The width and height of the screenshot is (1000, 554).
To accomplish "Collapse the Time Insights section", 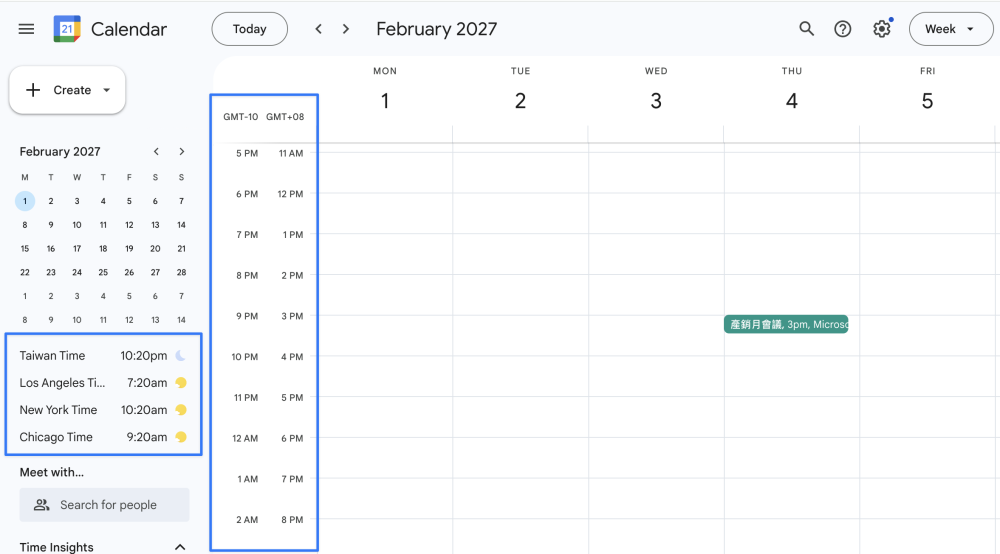I will [180, 547].
